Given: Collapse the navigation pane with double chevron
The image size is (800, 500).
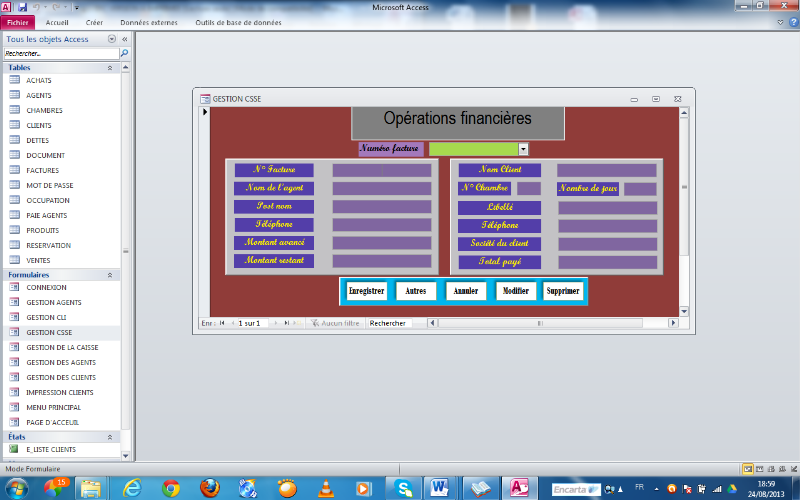Looking at the screenshot, I should click(124, 39).
